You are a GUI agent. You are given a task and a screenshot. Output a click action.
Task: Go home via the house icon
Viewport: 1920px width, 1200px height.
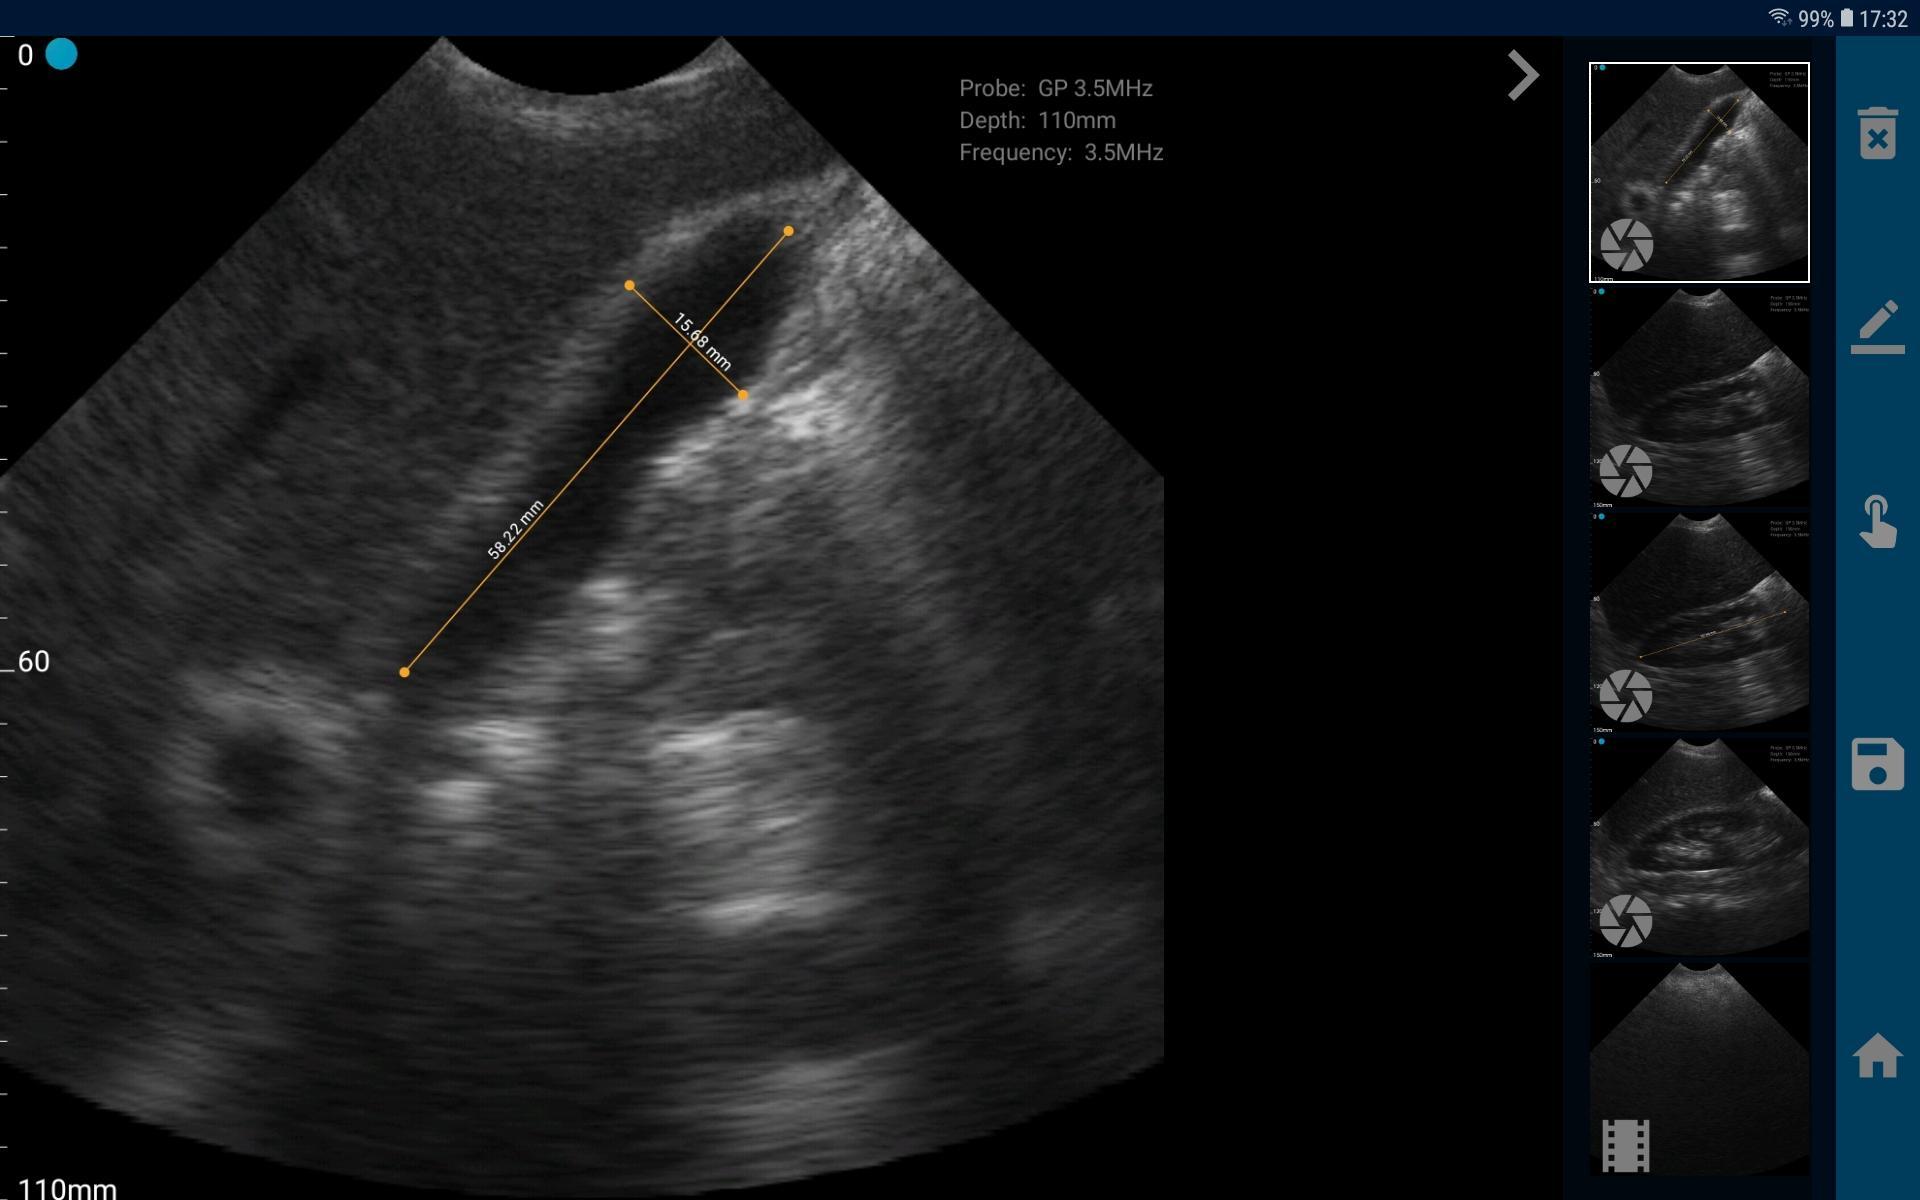pos(1877,1055)
